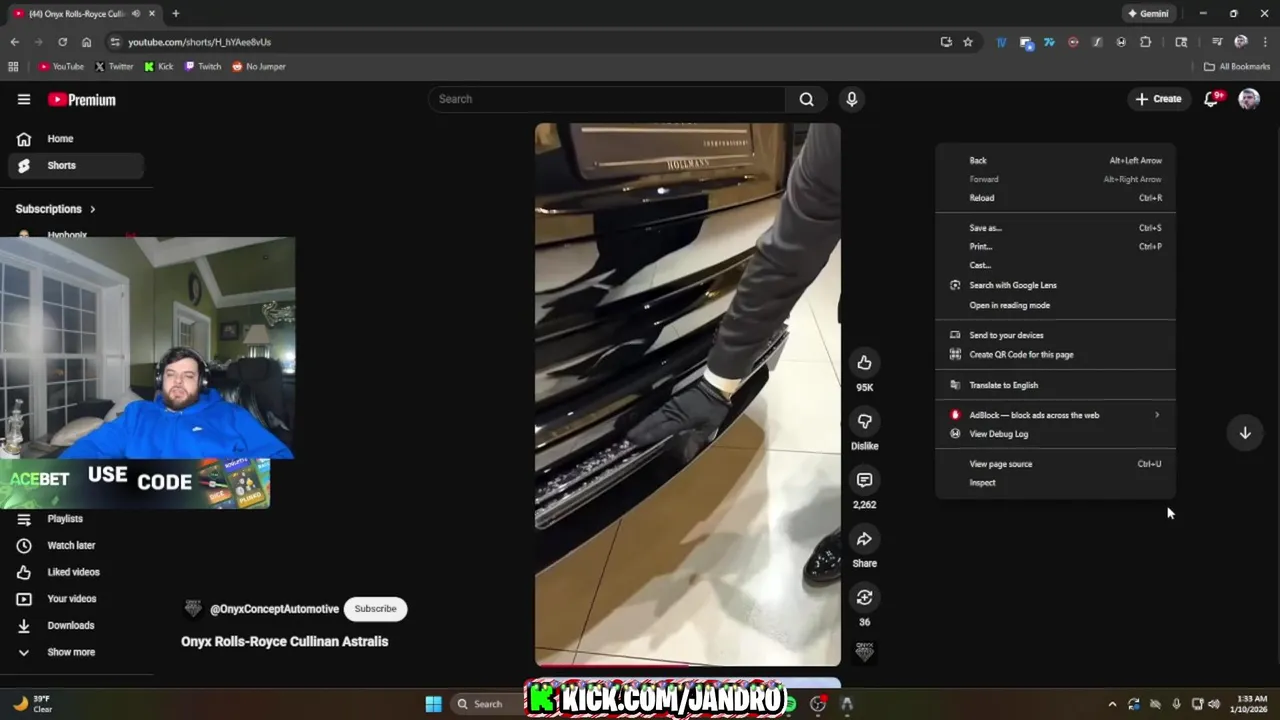
Task: Open the YouTube hamburger guide menu
Action: (x=24, y=99)
